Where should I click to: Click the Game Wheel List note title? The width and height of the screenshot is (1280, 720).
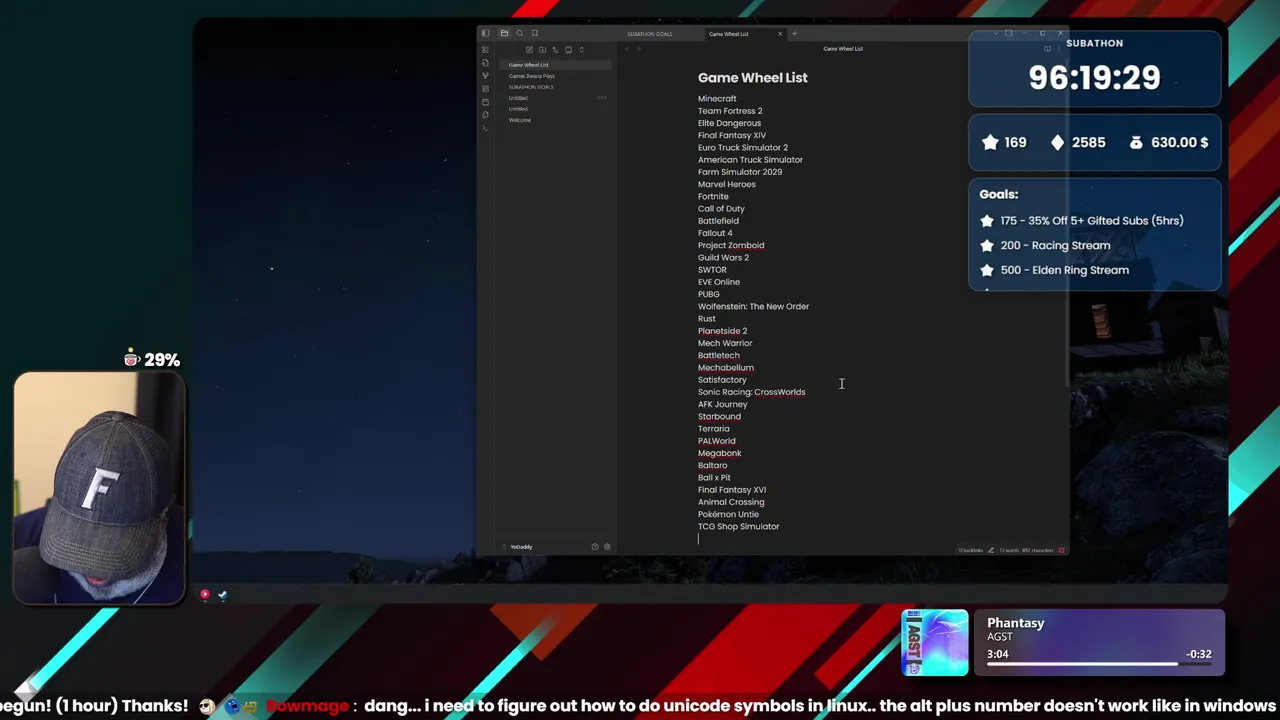(752, 78)
